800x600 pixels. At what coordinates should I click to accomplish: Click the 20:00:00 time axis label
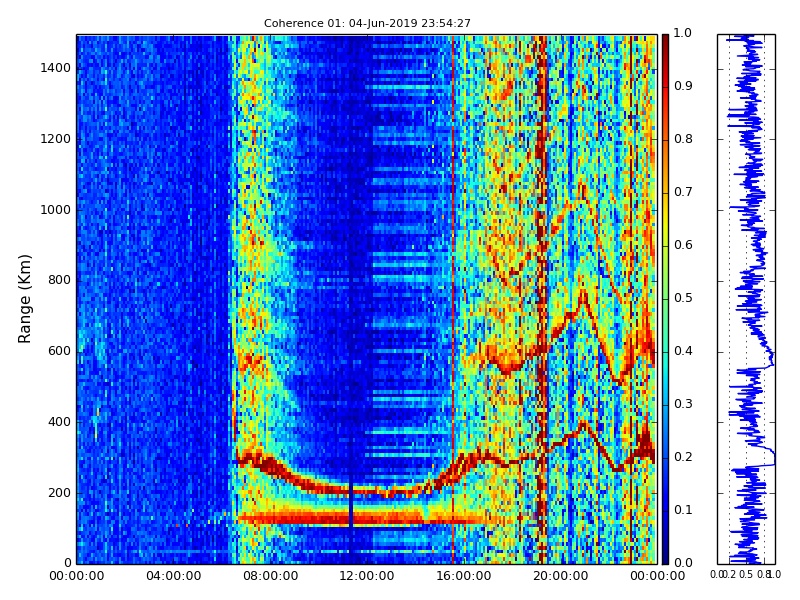coord(560,576)
